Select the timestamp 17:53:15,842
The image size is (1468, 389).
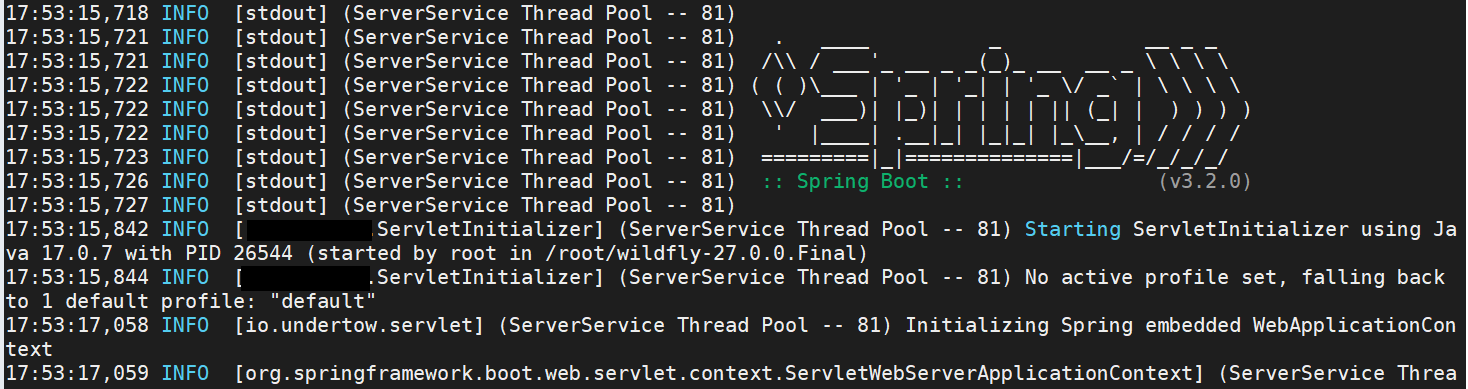click(77, 230)
